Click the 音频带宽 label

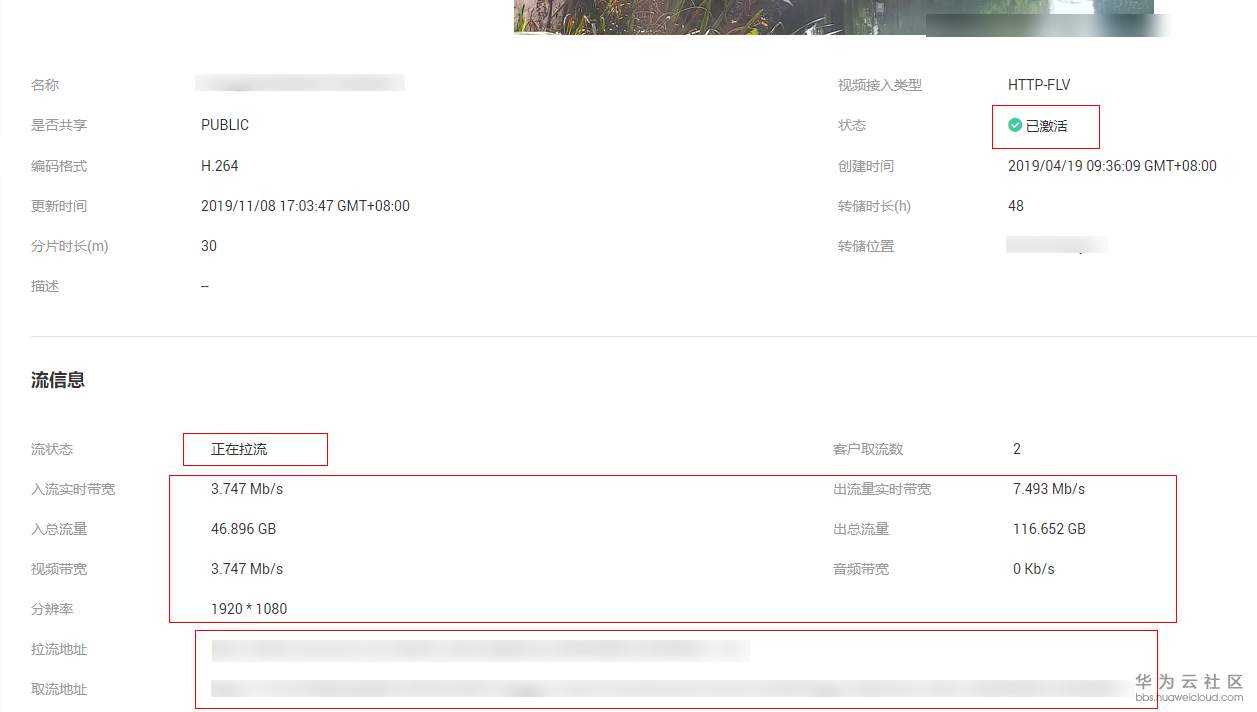click(861, 569)
